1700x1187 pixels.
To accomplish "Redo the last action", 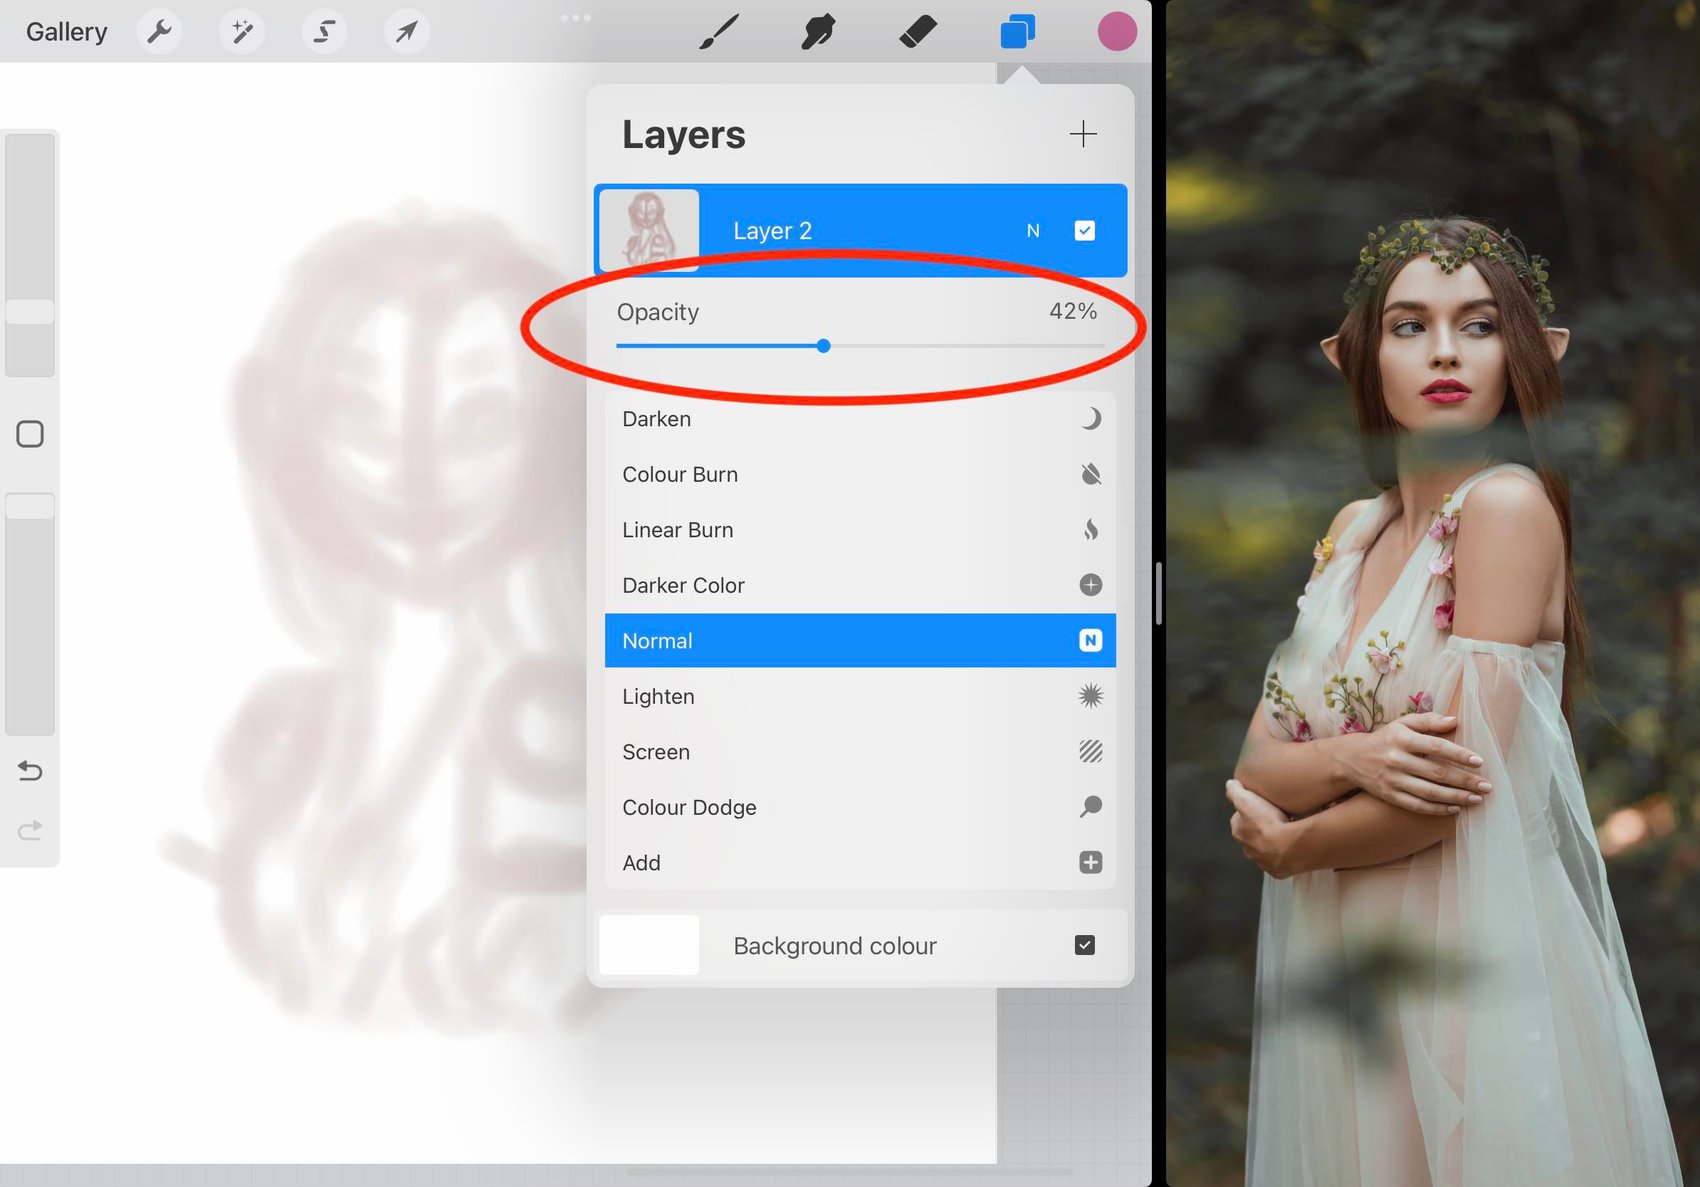I will 30,830.
